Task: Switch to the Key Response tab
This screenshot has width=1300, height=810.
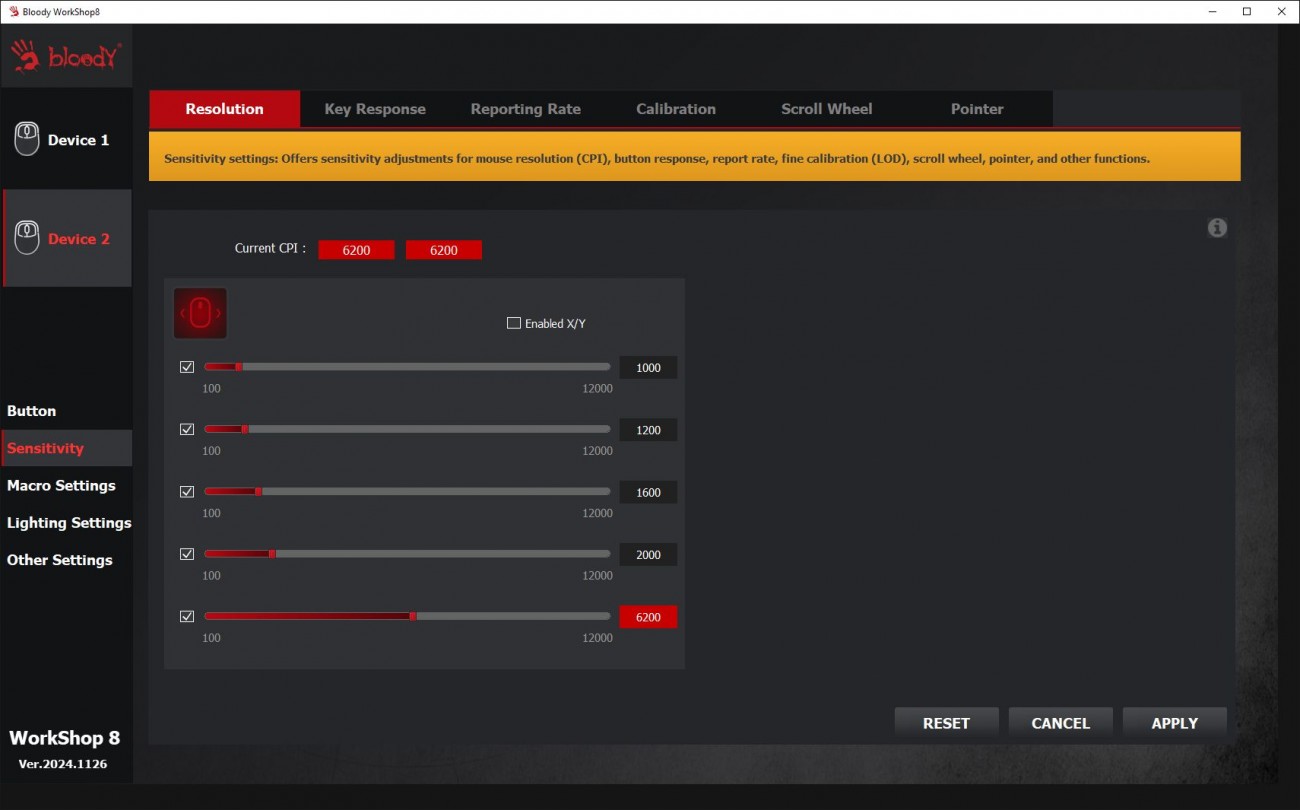Action: [375, 109]
